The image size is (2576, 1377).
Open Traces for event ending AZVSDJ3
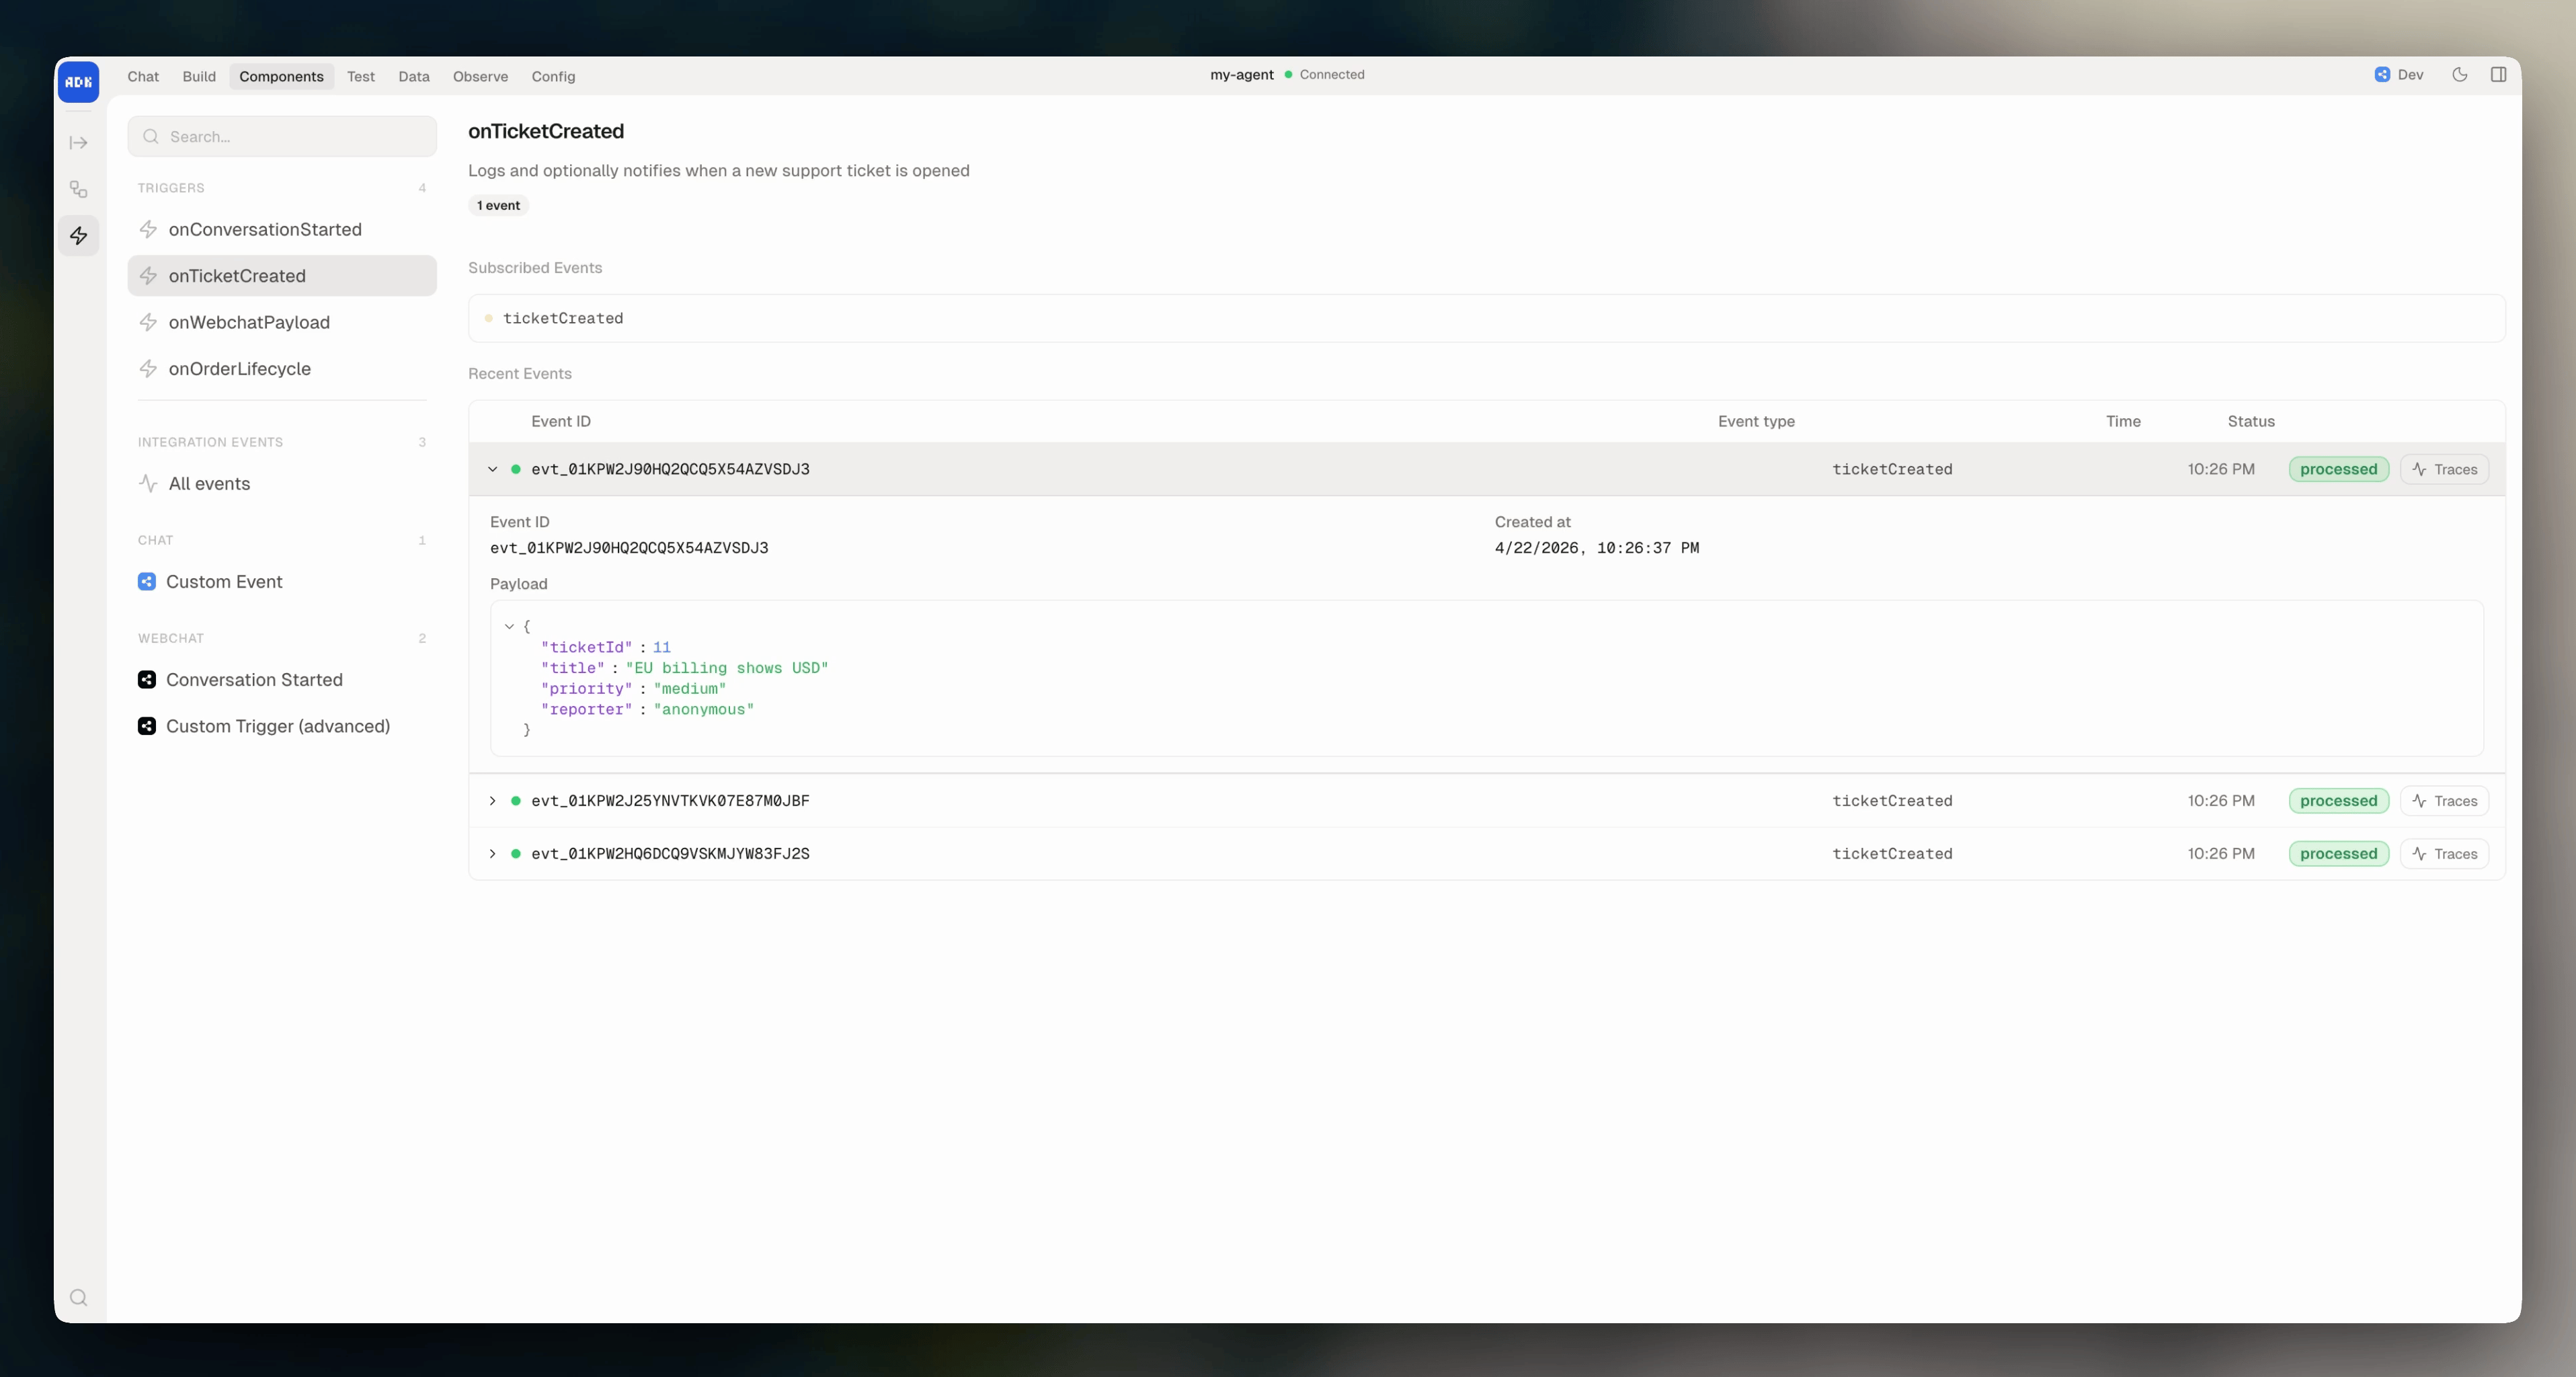(2444, 469)
